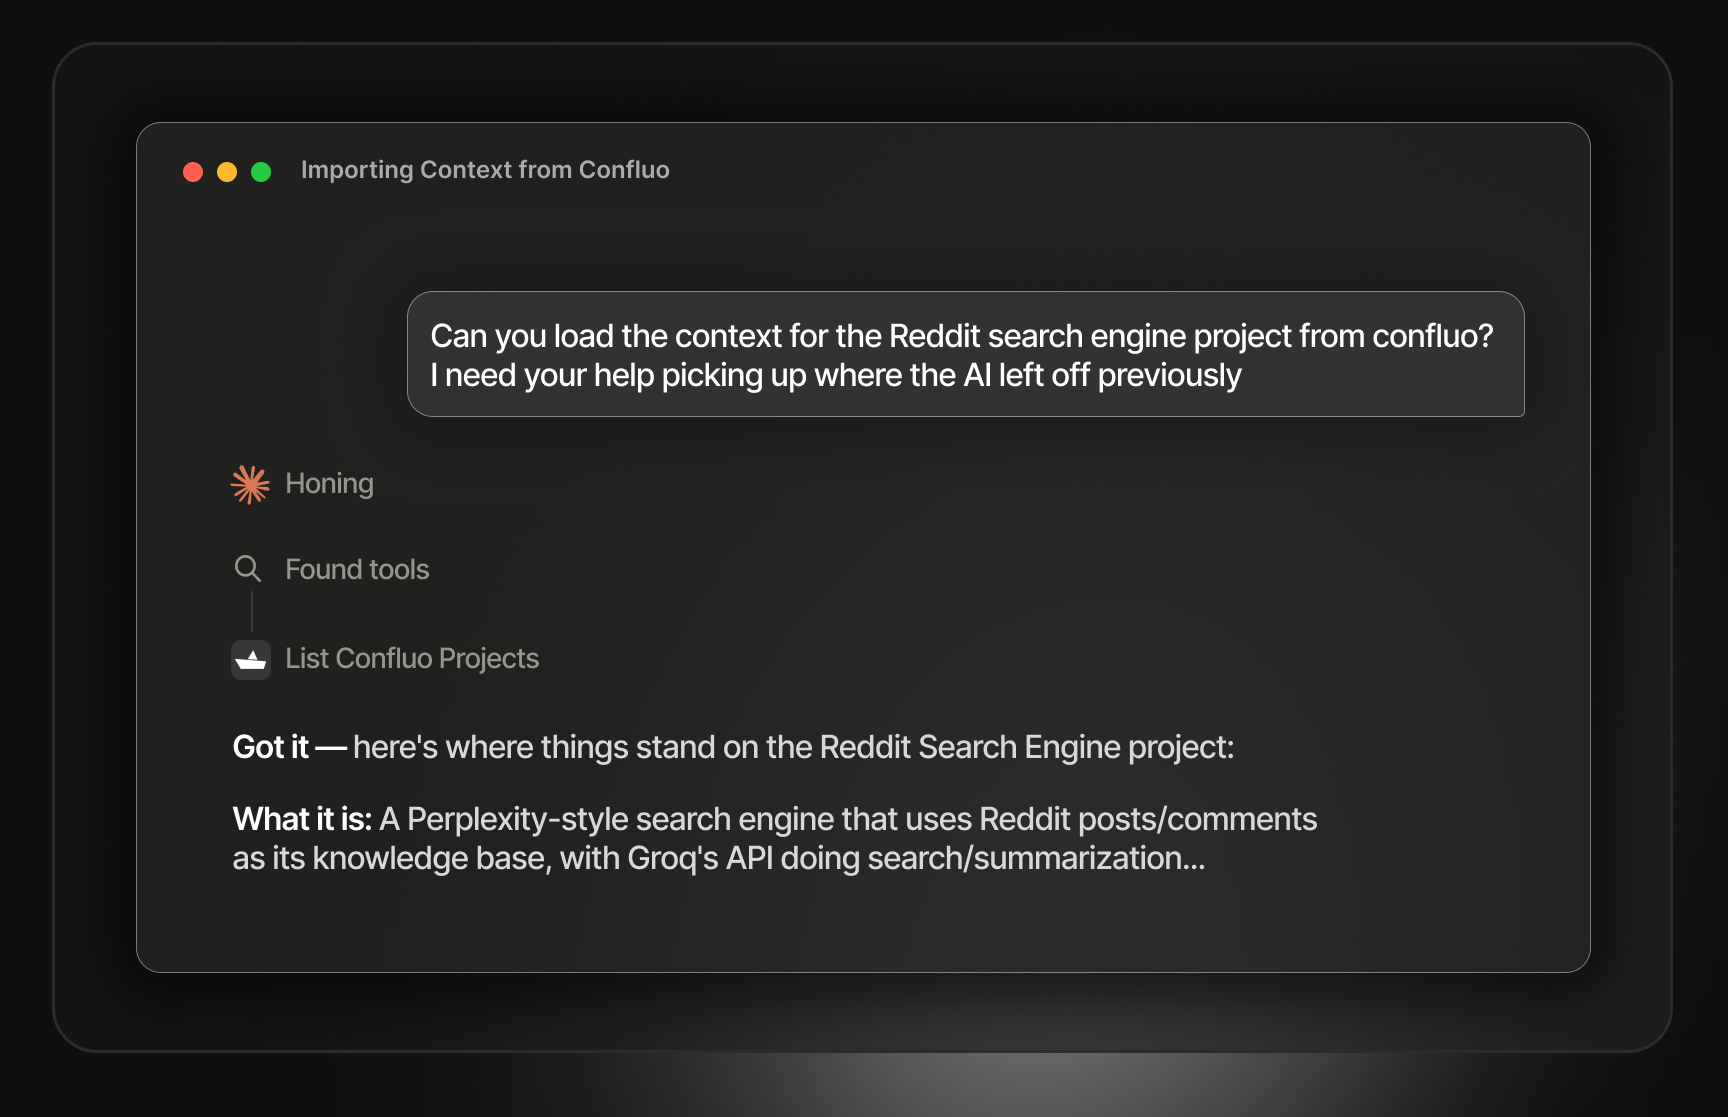1728x1117 pixels.
Task: Close the window with the red dot
Action: click(x=193, y=172)
